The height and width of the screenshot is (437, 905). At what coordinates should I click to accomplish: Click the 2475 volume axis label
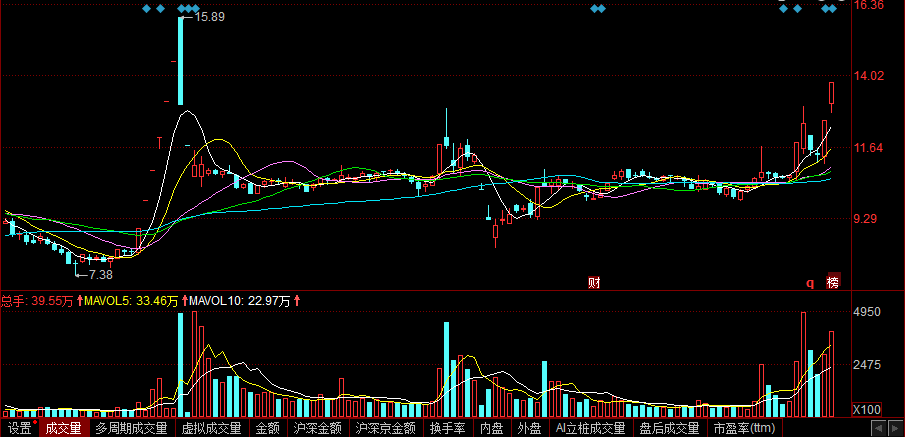[x=867, y=365]
